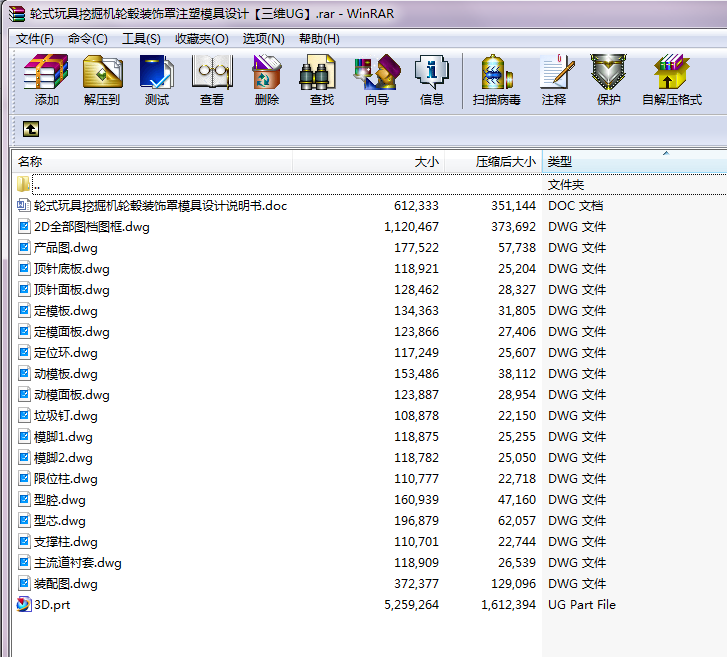Screen dimensions: 727x657
Task: Click the Info (信息) toolbar icon
Action: click(432, 71)
